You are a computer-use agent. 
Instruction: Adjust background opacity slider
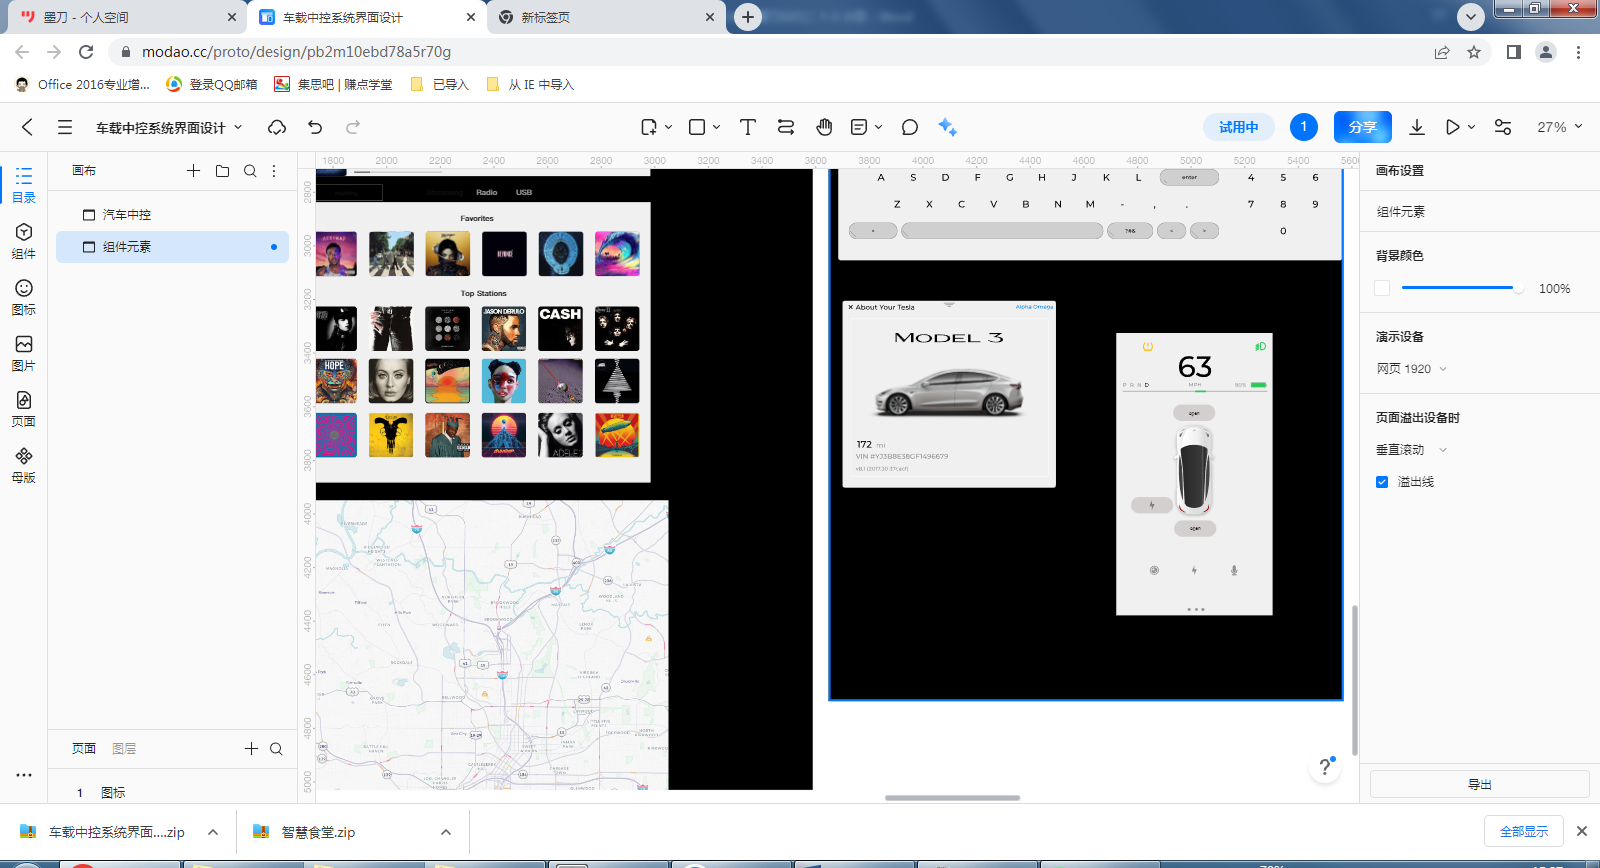point(1460,288)
